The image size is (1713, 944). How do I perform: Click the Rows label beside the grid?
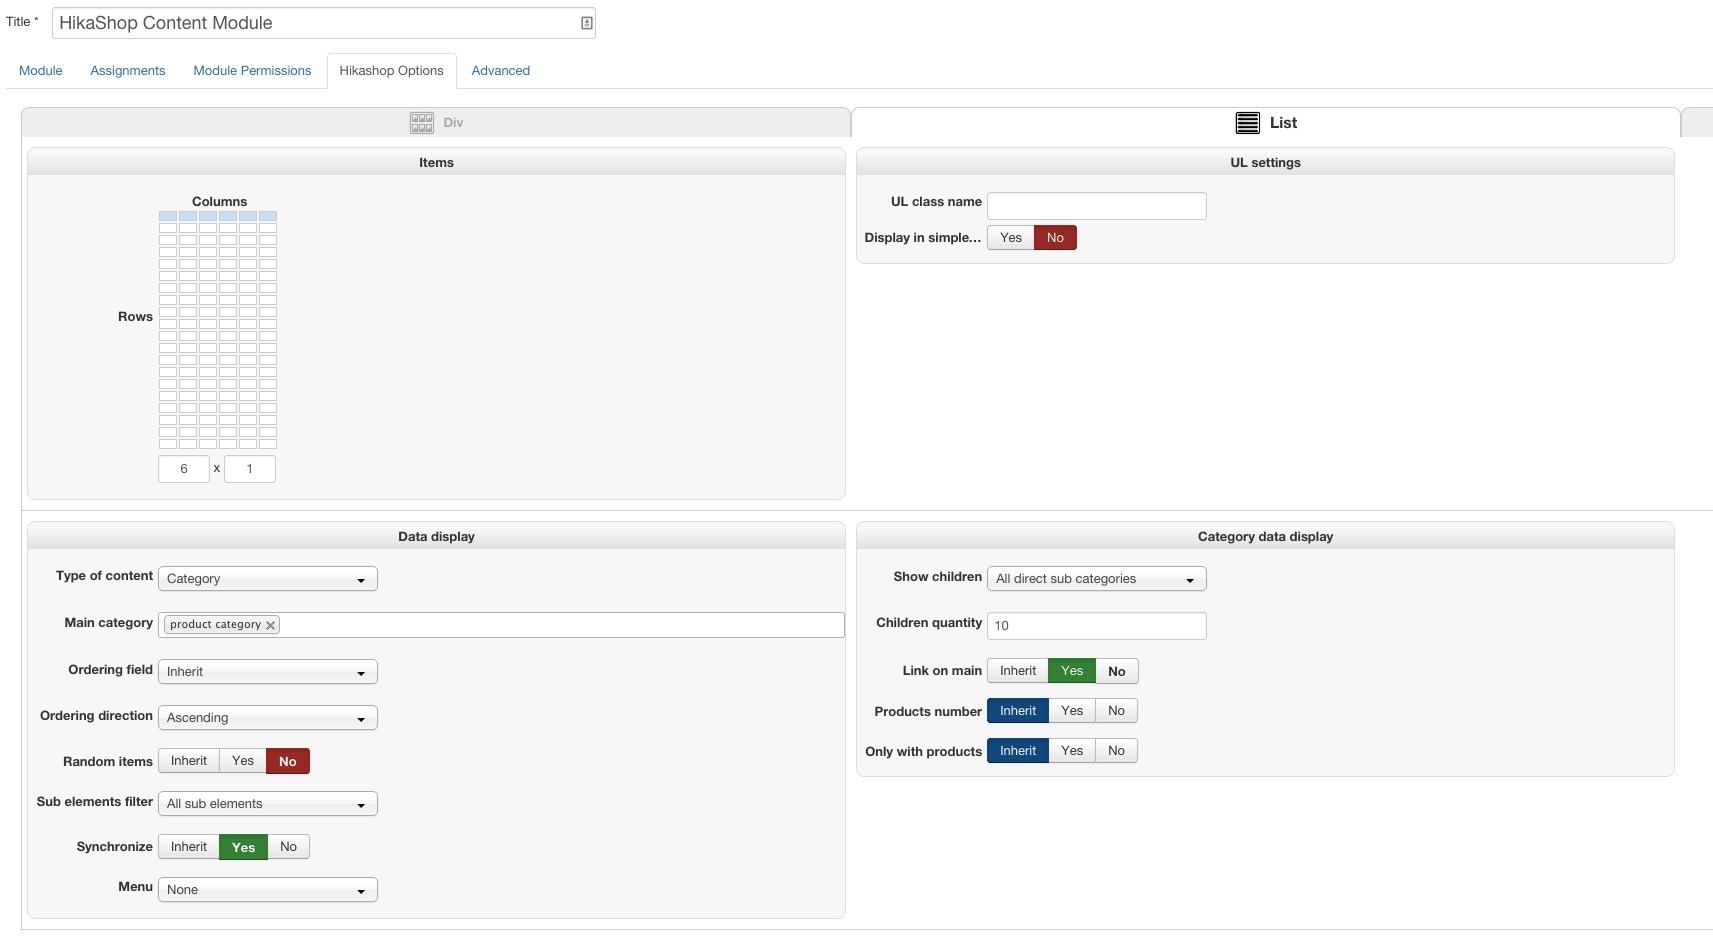135,317
